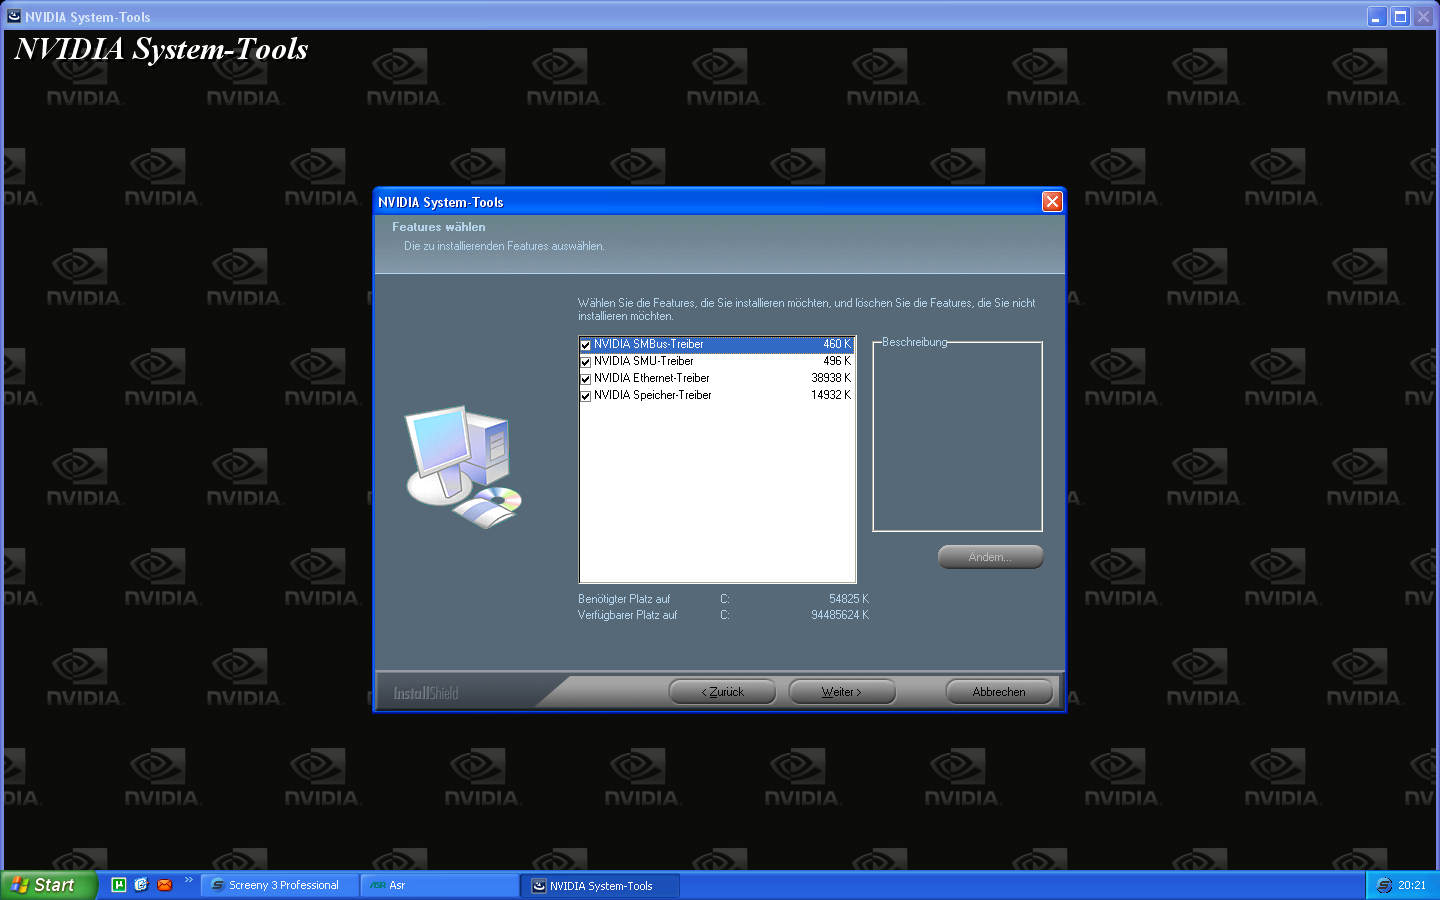Click main window title bar NVIDIA icon

click(x=14, y=16)
